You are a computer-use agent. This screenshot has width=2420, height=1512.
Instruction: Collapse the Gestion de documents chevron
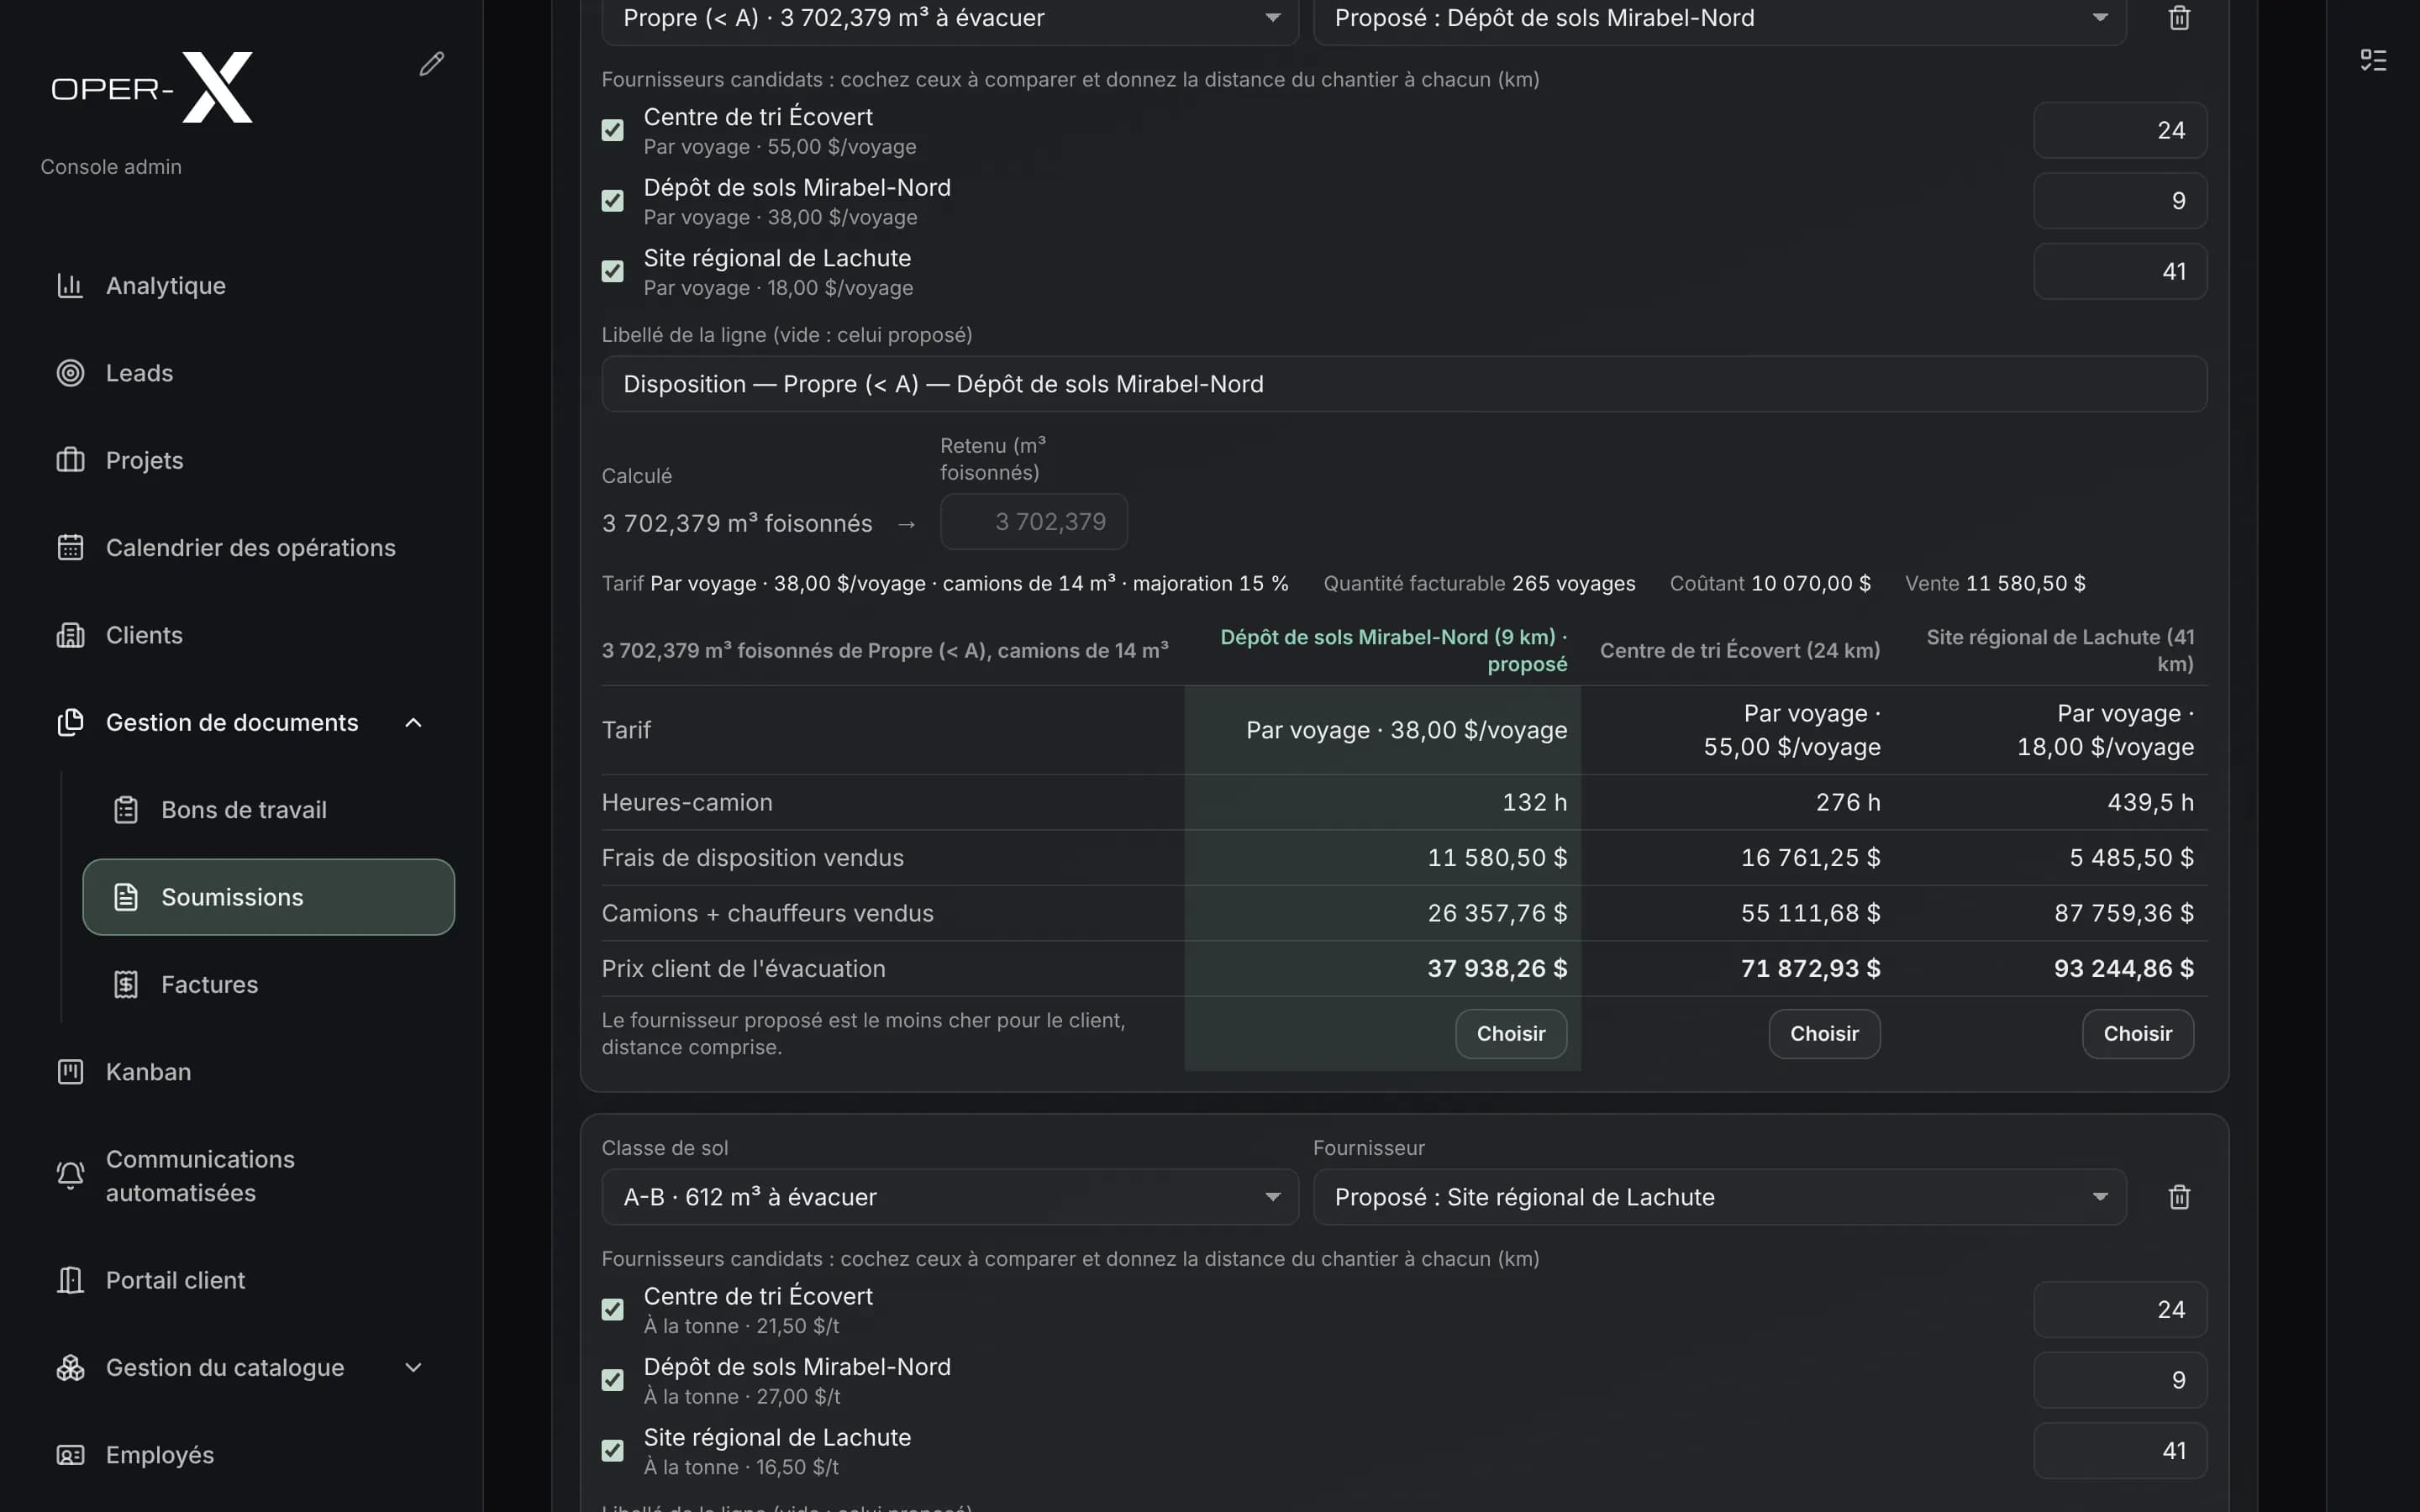click(413, 722)
